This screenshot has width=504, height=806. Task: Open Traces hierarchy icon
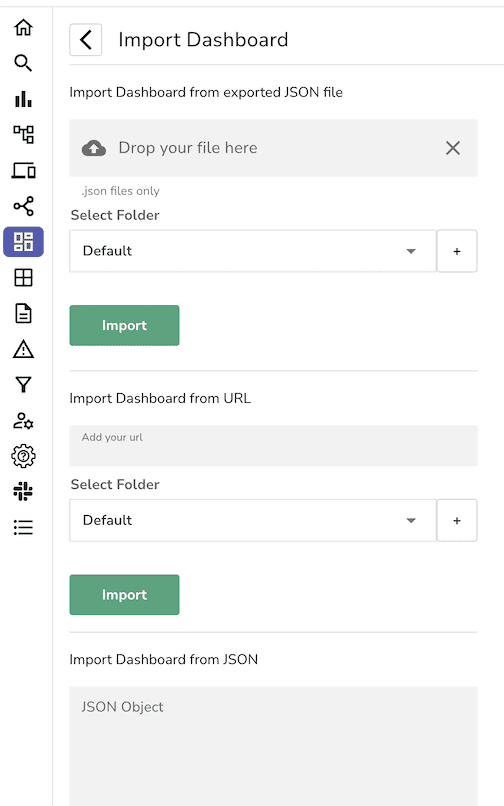(x=23, y=134)
